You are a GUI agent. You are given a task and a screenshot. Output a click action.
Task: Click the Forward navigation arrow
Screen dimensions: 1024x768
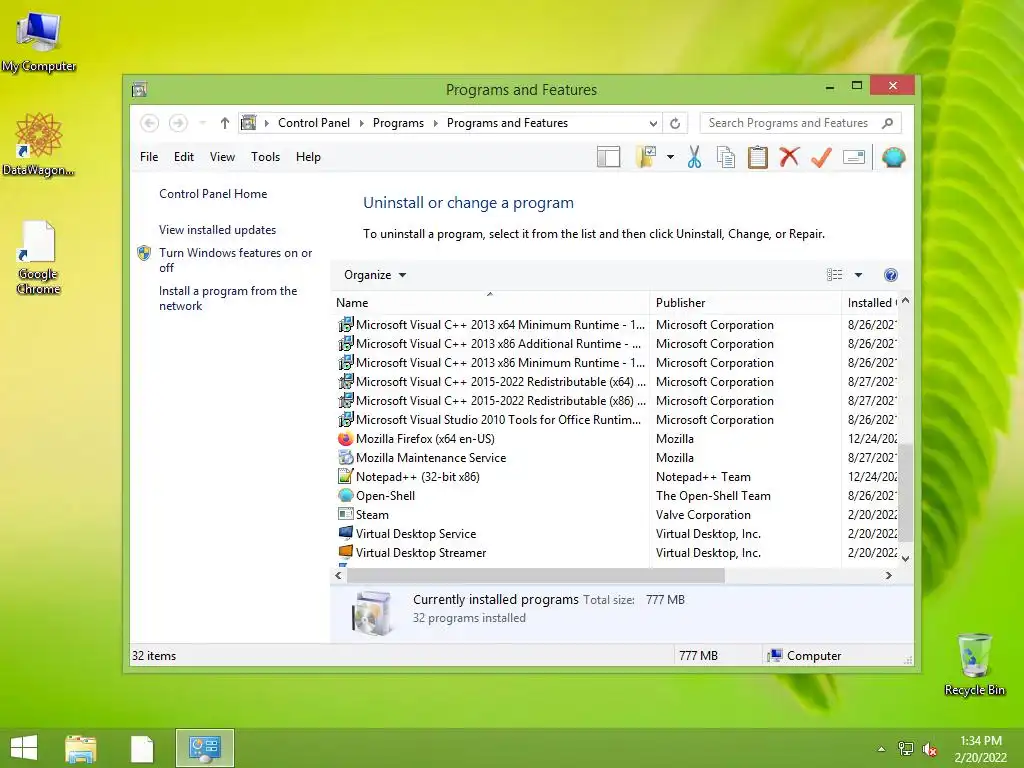(x=178, y=123)
